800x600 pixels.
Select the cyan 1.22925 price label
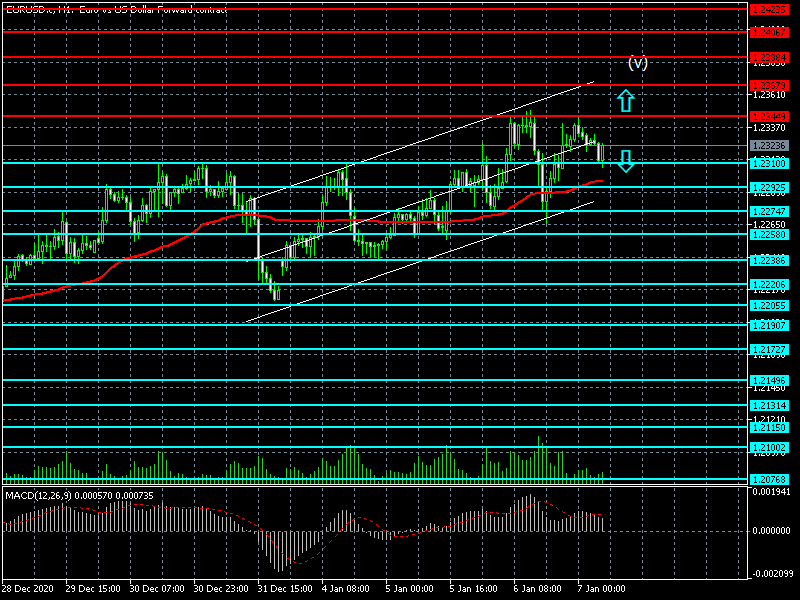tap(768, 187)
